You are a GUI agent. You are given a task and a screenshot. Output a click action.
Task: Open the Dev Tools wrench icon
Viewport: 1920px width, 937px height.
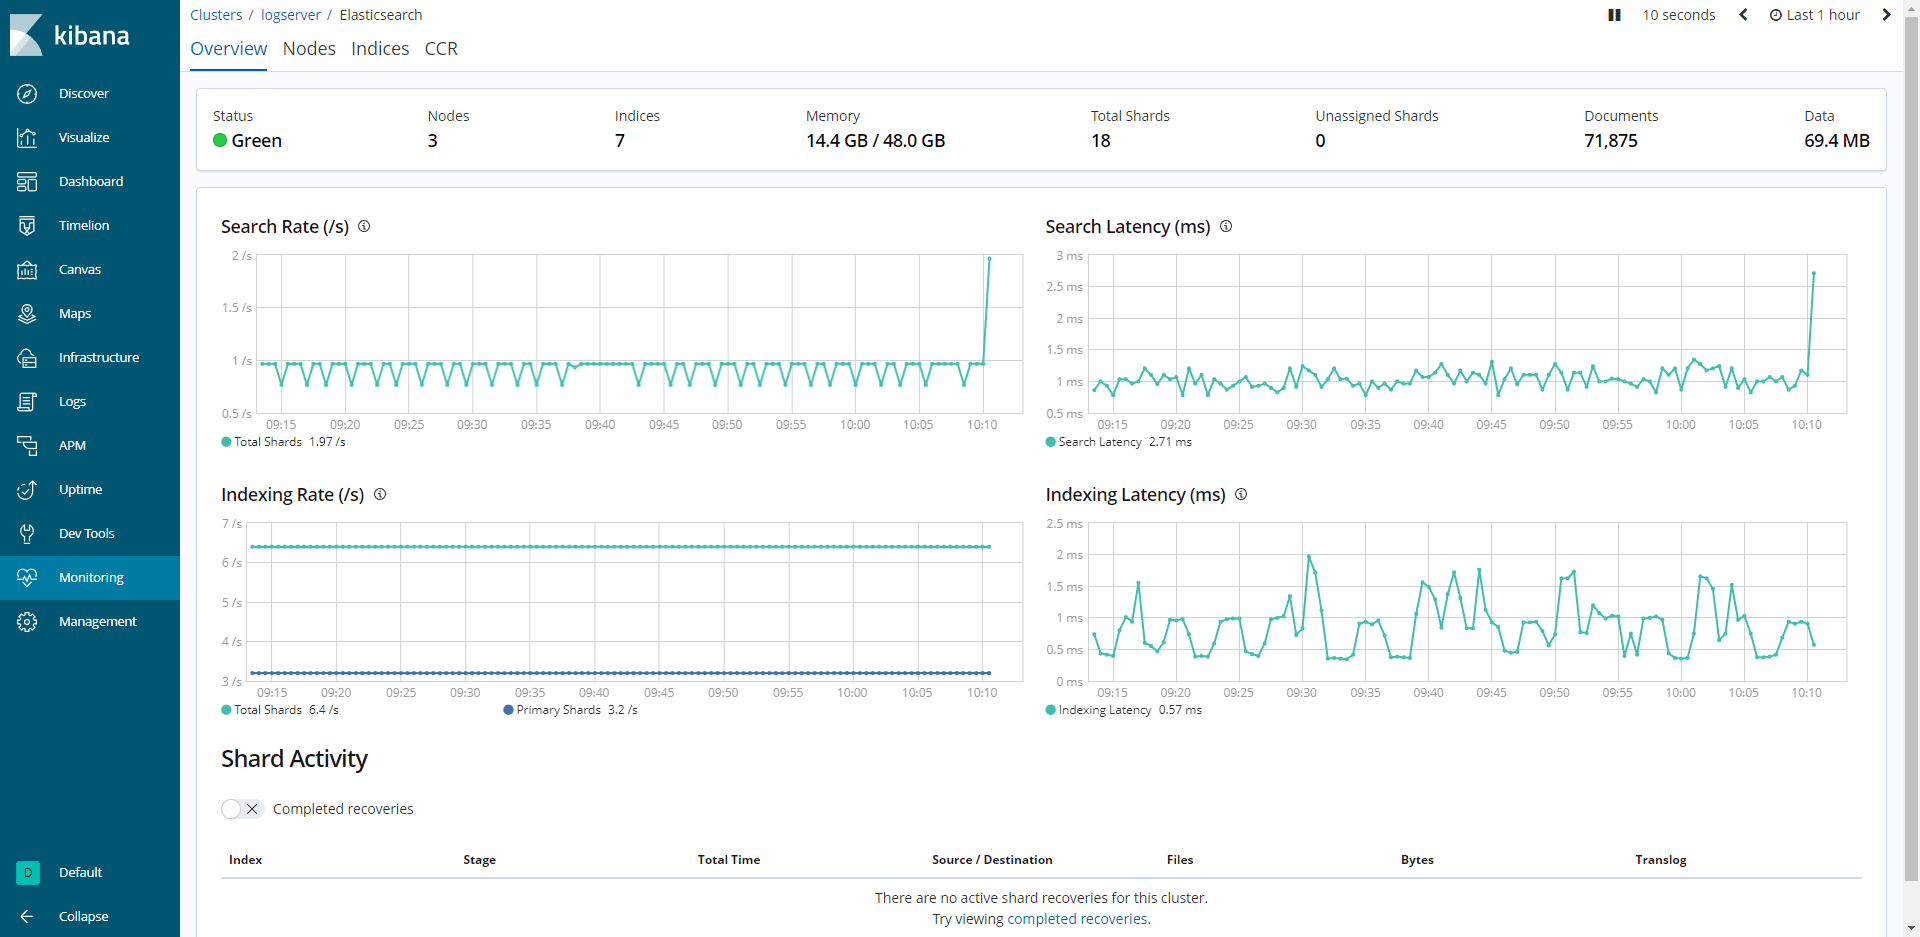tap(27, 533)
